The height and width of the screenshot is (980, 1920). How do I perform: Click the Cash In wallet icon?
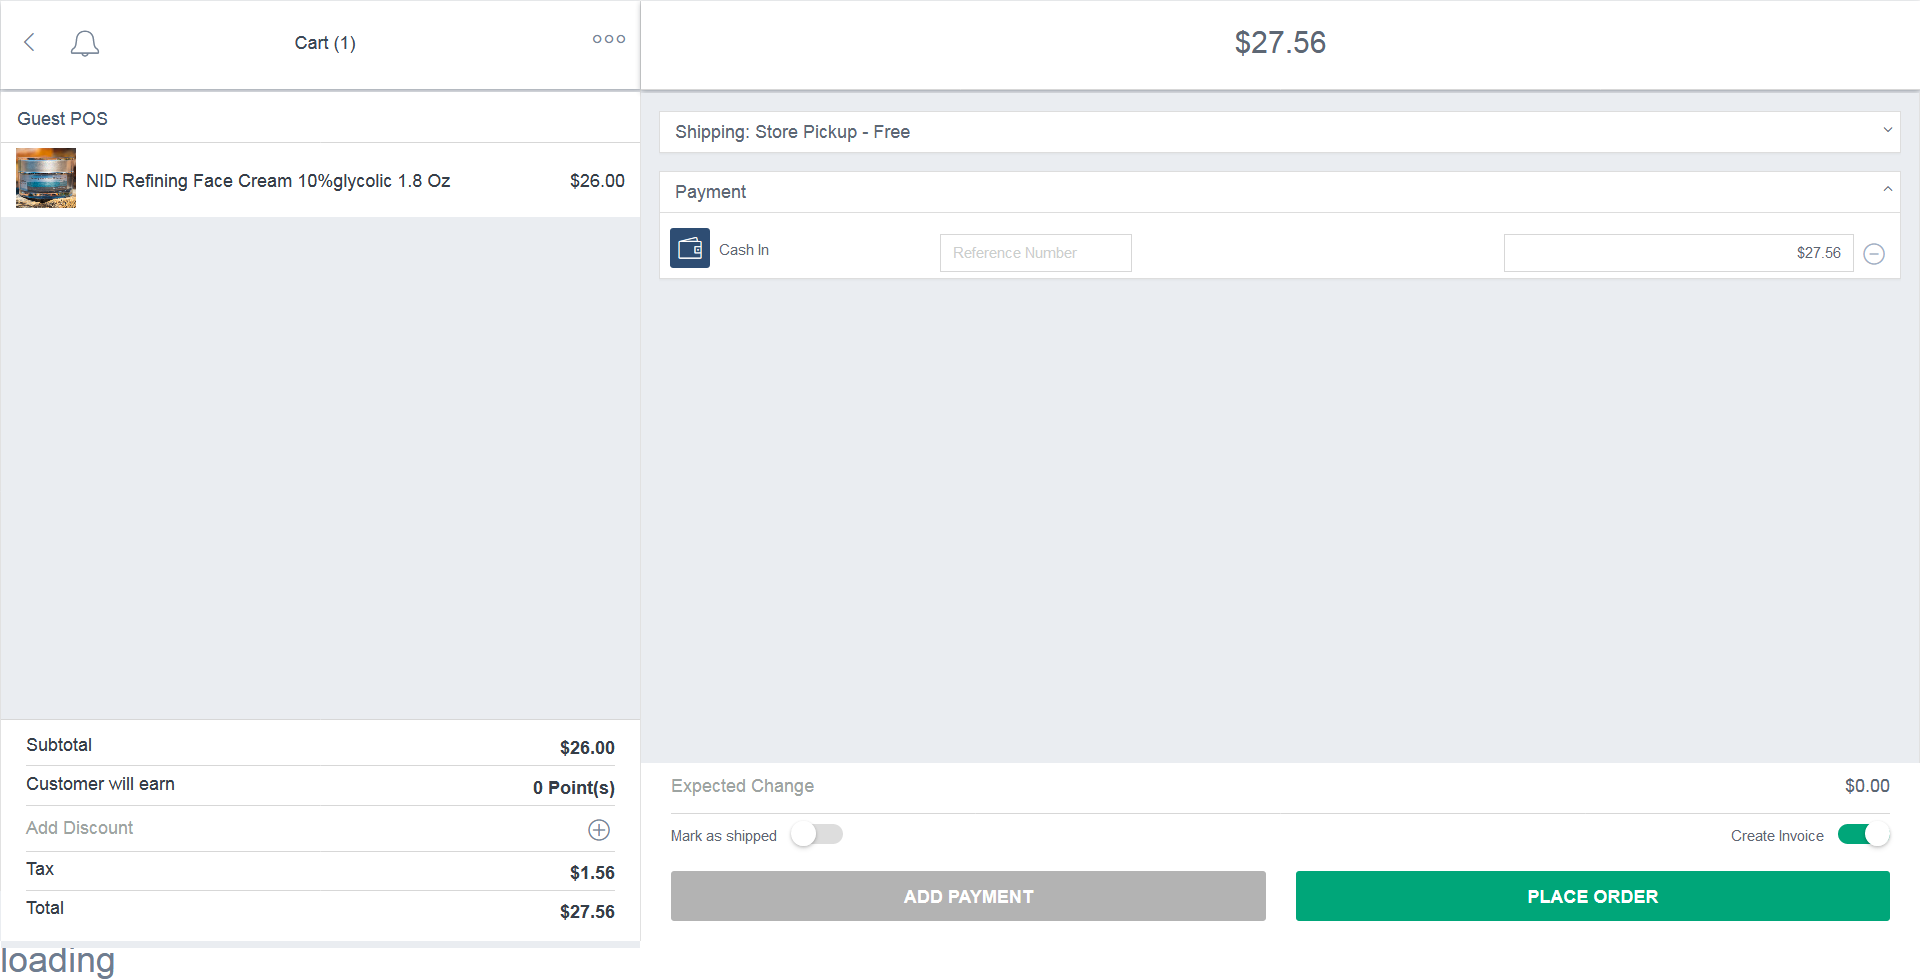coord(690,248)
